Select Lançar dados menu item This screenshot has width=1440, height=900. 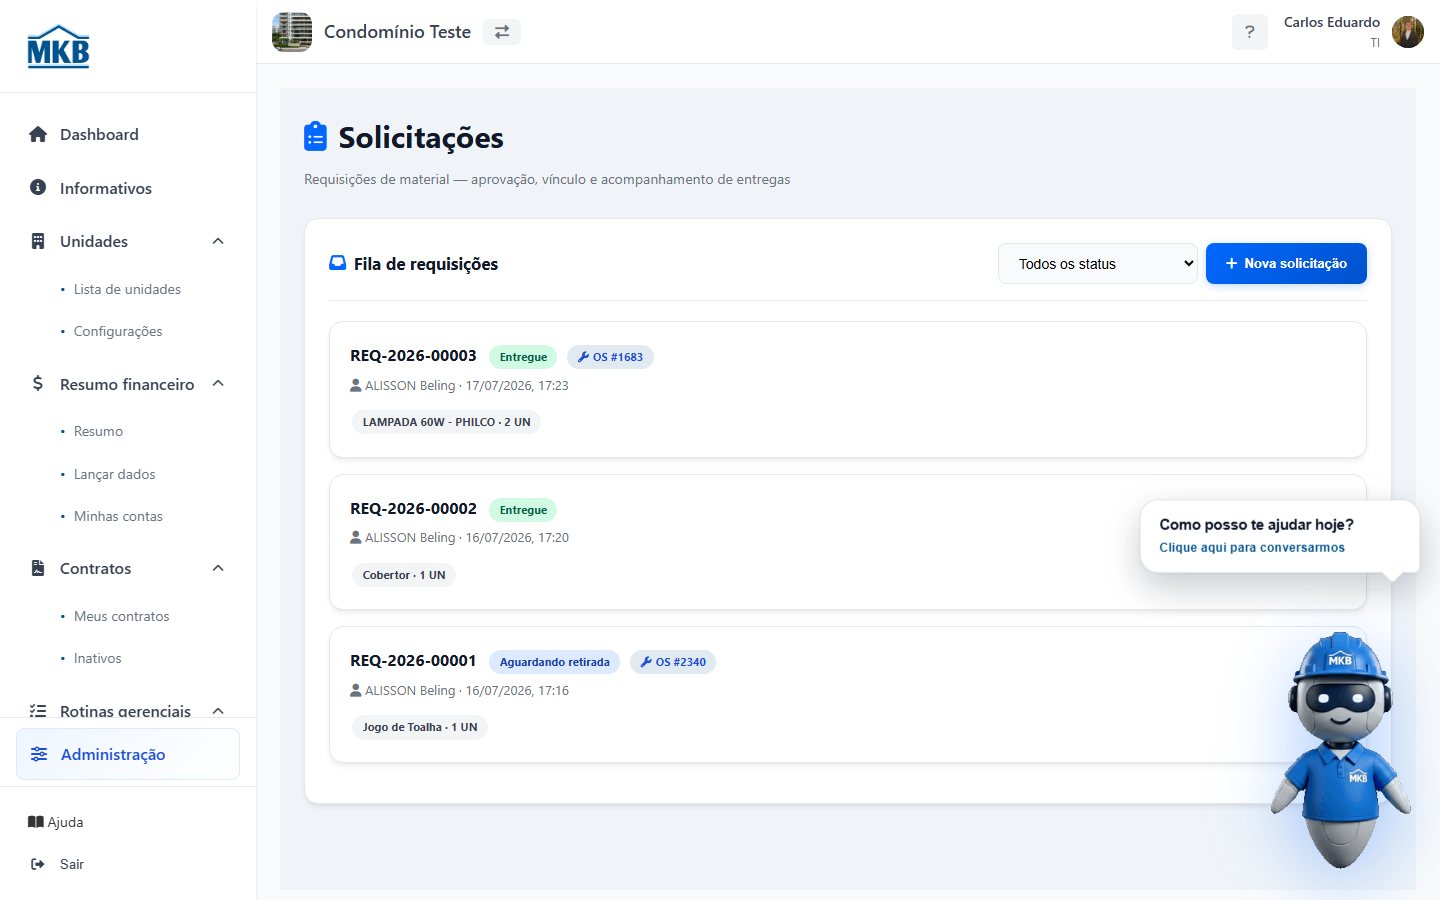[114, 474]
